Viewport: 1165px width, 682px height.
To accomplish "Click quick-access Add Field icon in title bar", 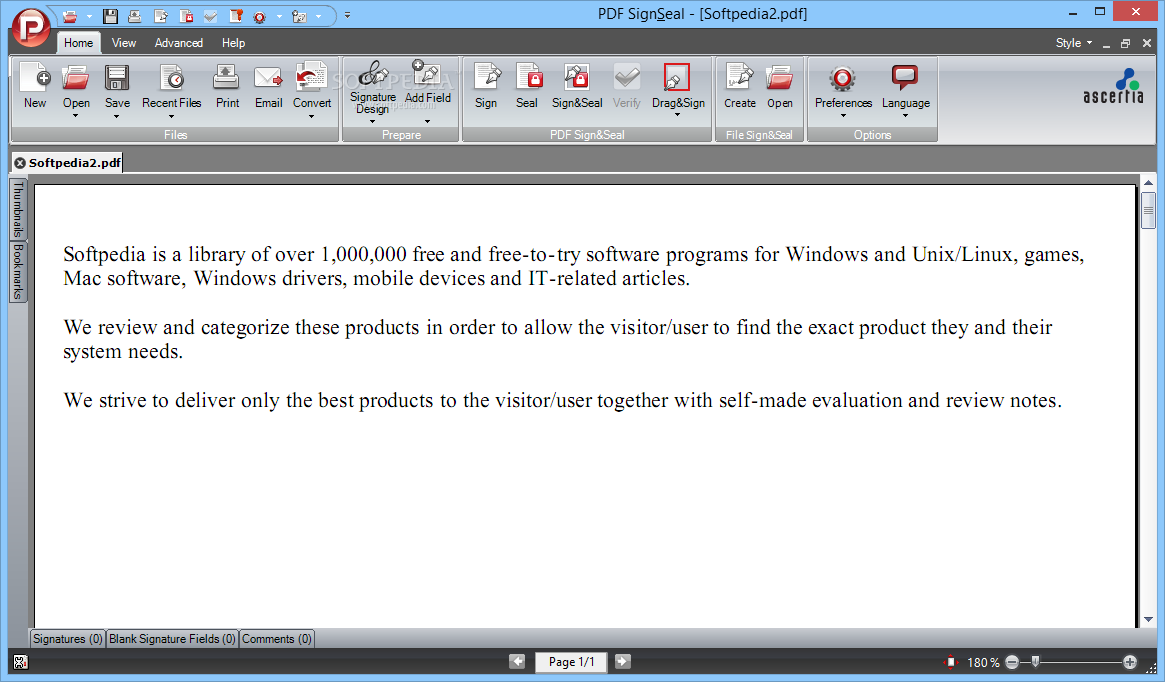I will pyautogui.click(x=299, y=16).
